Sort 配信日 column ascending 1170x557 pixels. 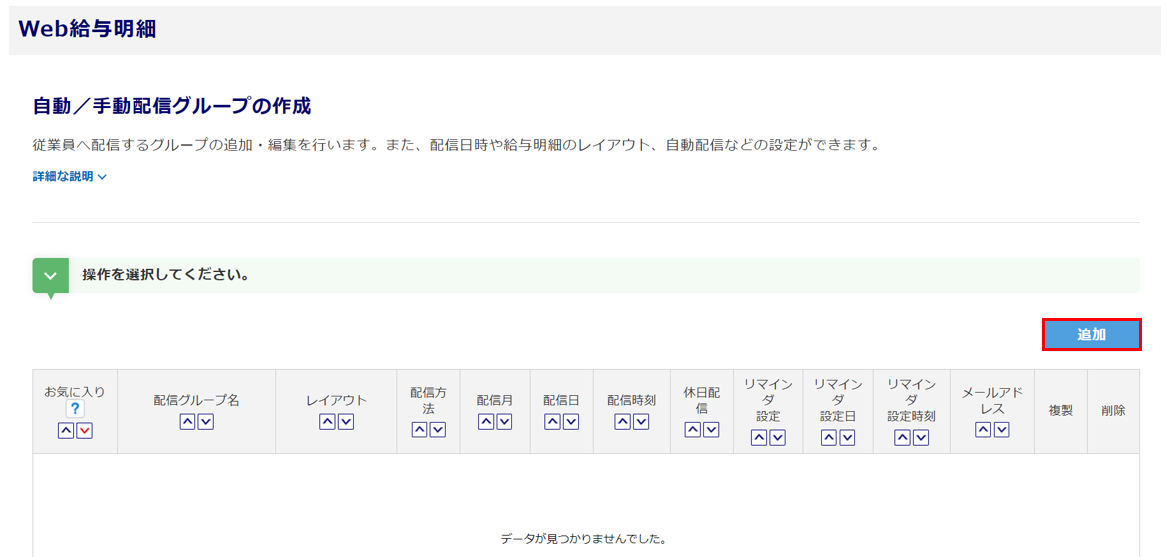[x=552, y=423]
